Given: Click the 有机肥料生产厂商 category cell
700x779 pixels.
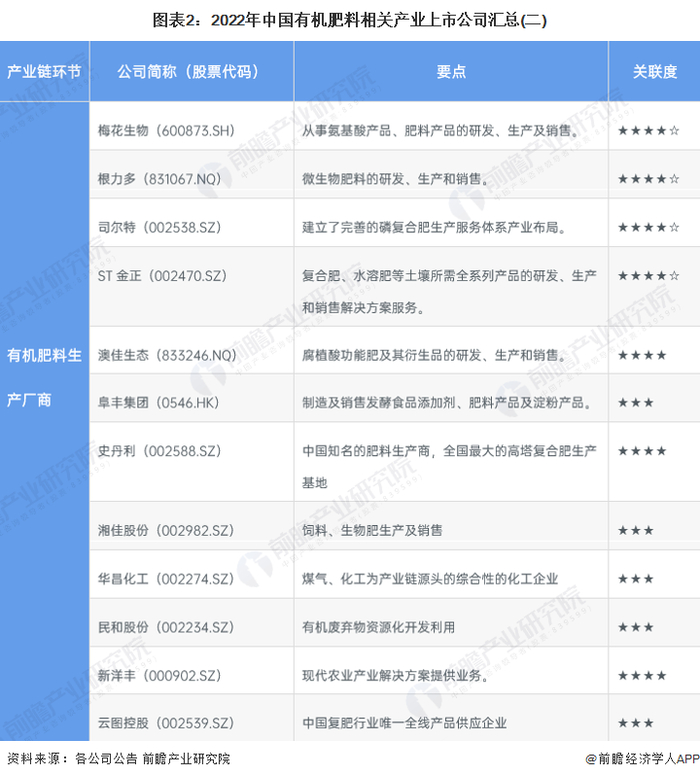Looking at the screenshot, I should (44, 378).
